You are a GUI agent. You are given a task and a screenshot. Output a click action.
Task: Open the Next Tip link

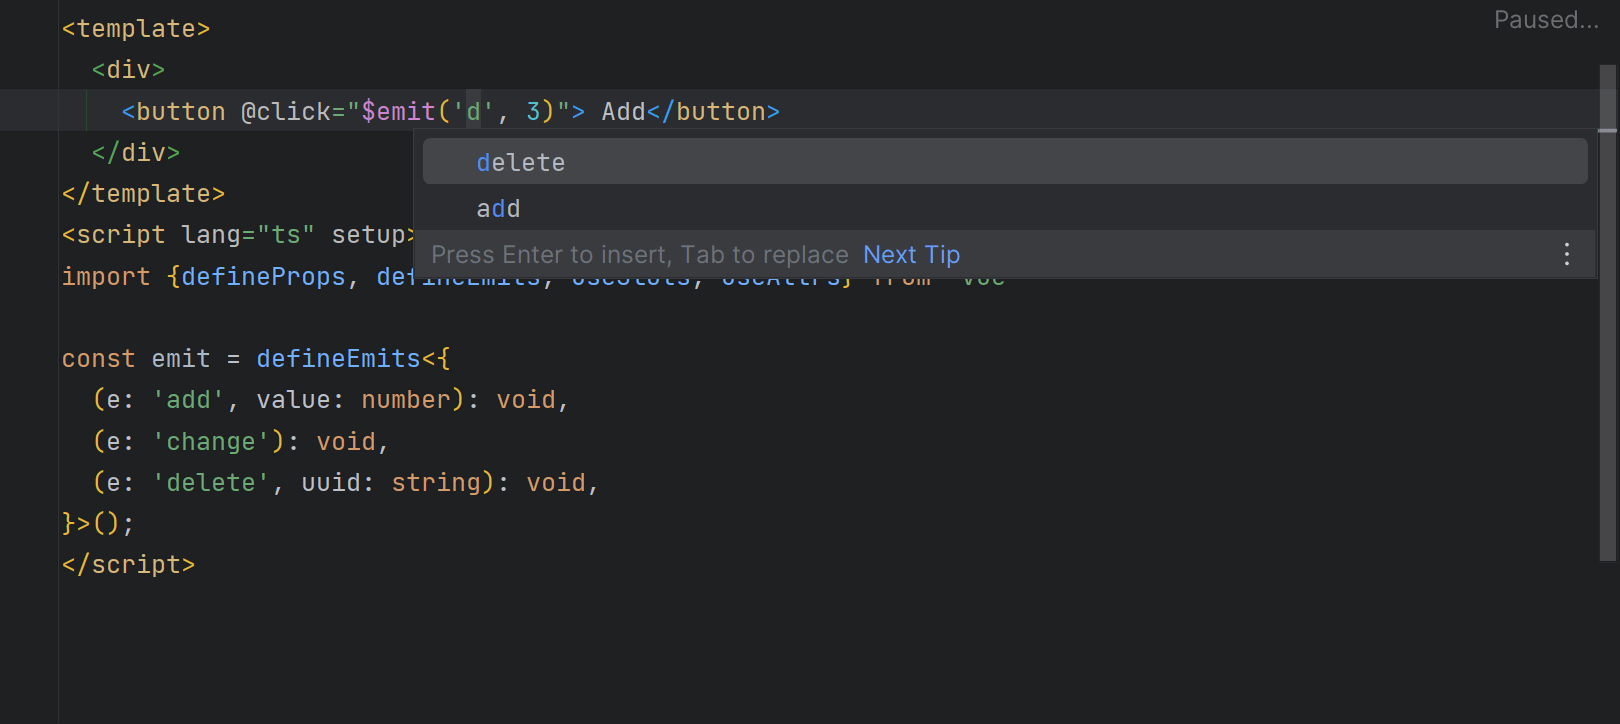pyautogui.click(x=911, y=255)
